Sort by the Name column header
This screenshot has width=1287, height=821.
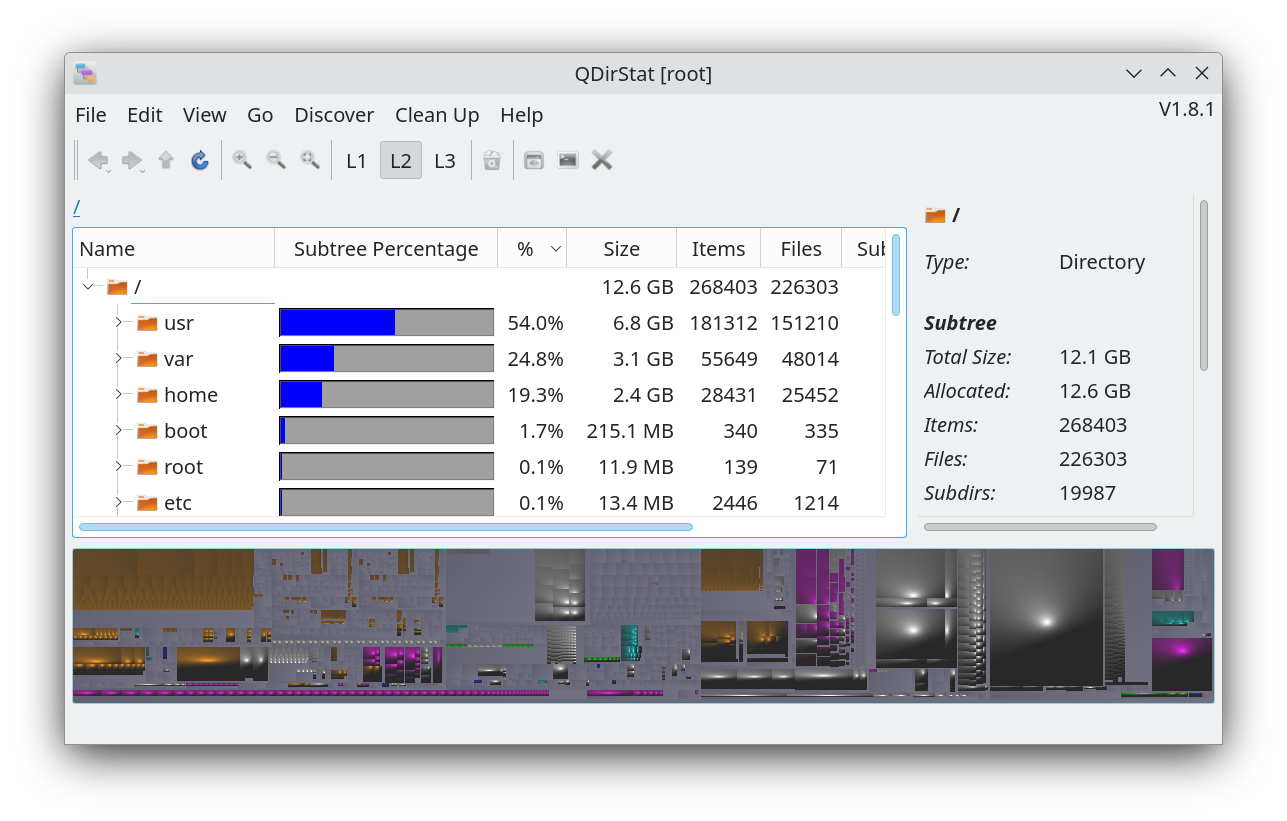(174, 249)
